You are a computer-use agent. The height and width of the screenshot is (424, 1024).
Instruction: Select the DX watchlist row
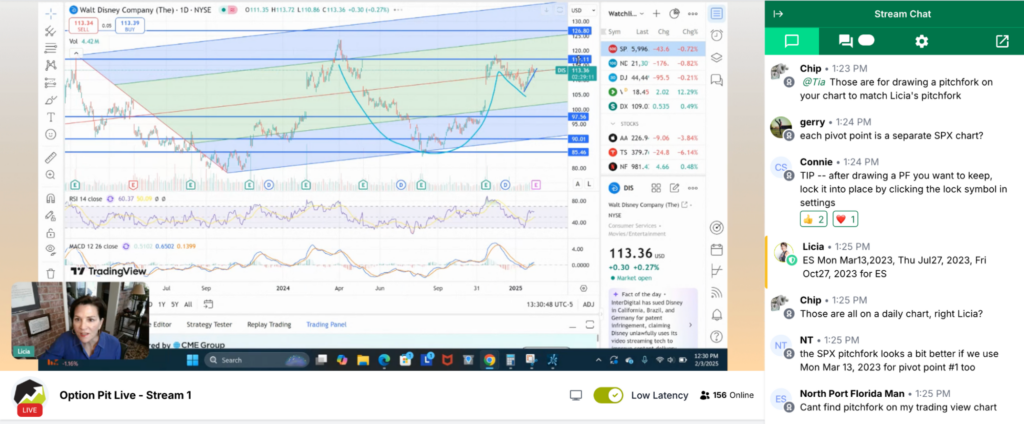pyautogui.click(x=653, y=106)
